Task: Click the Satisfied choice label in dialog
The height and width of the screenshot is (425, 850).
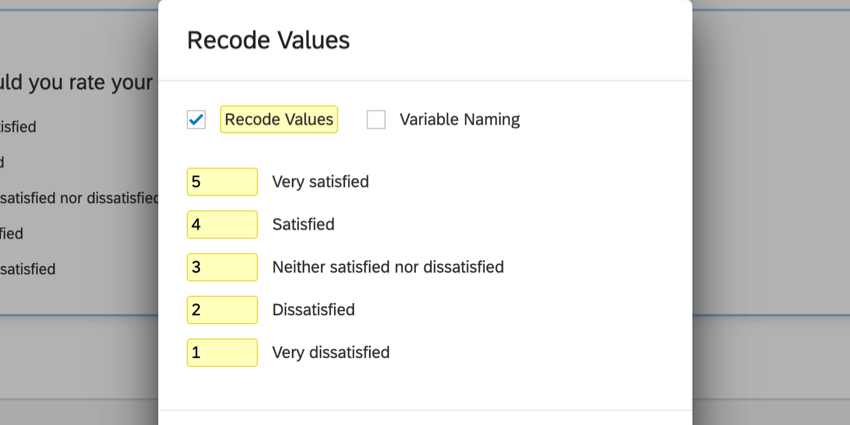Action: [303, 225]
